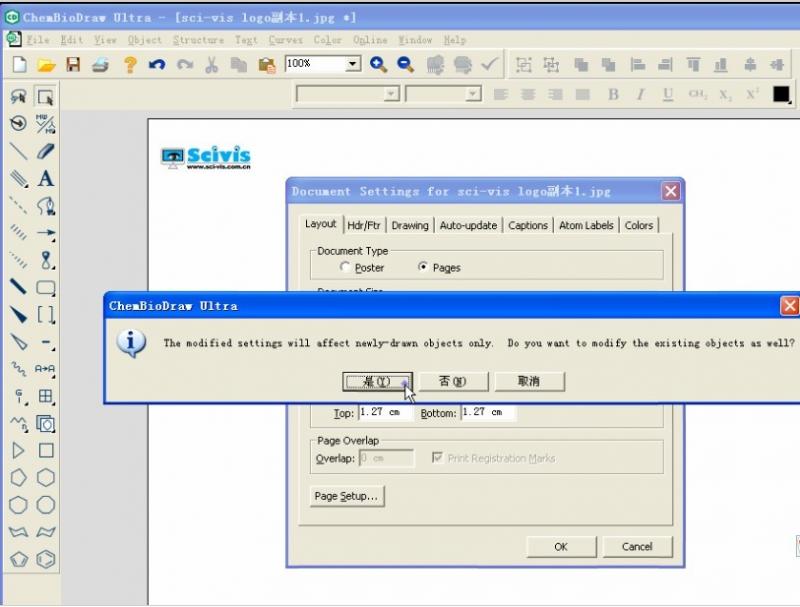Open the font size dropdown
Screen dimensions: 800x607
coord(473,94)
